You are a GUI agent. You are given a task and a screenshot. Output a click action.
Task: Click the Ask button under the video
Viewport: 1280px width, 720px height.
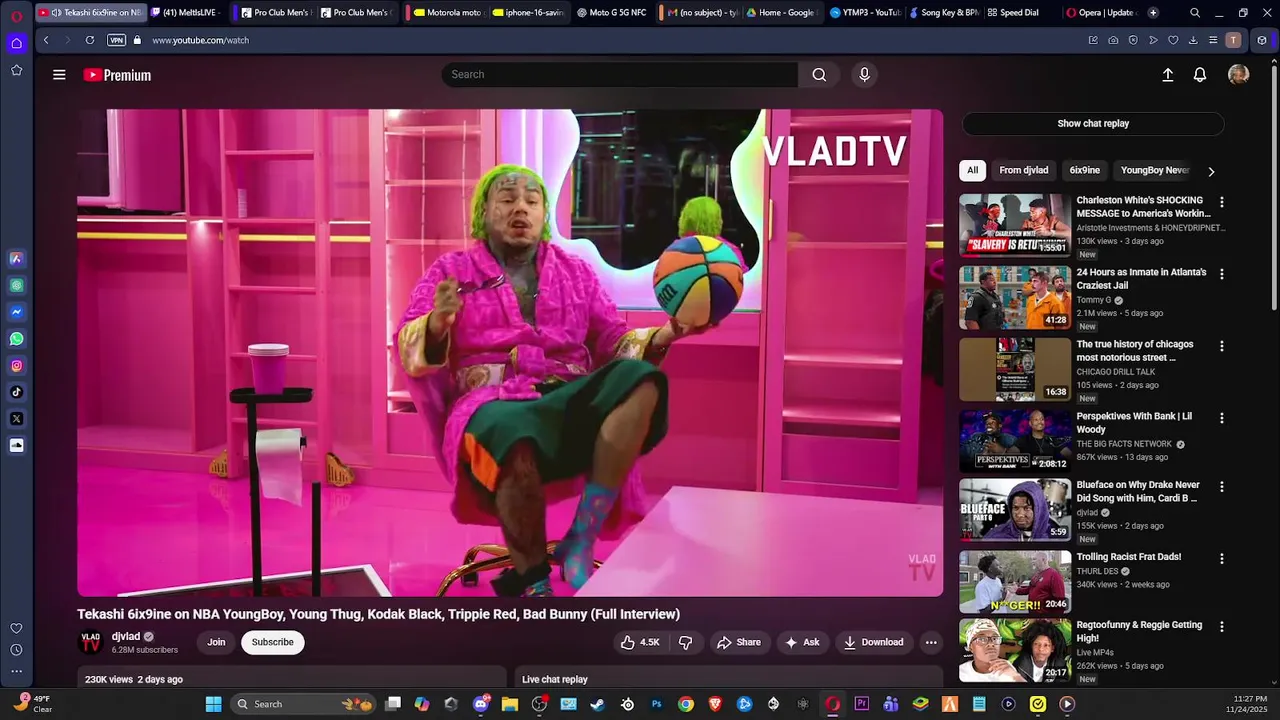[x=802, y=642]
